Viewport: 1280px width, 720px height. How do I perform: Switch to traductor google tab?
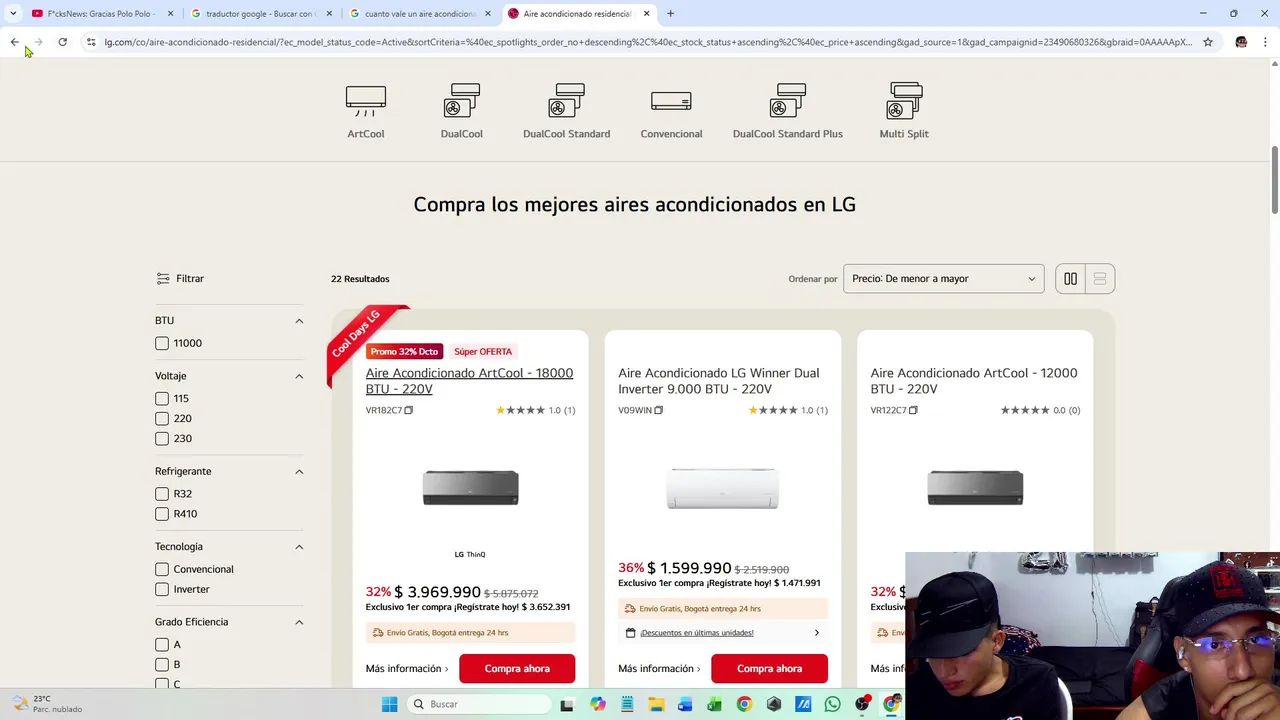tap(260, 14)
